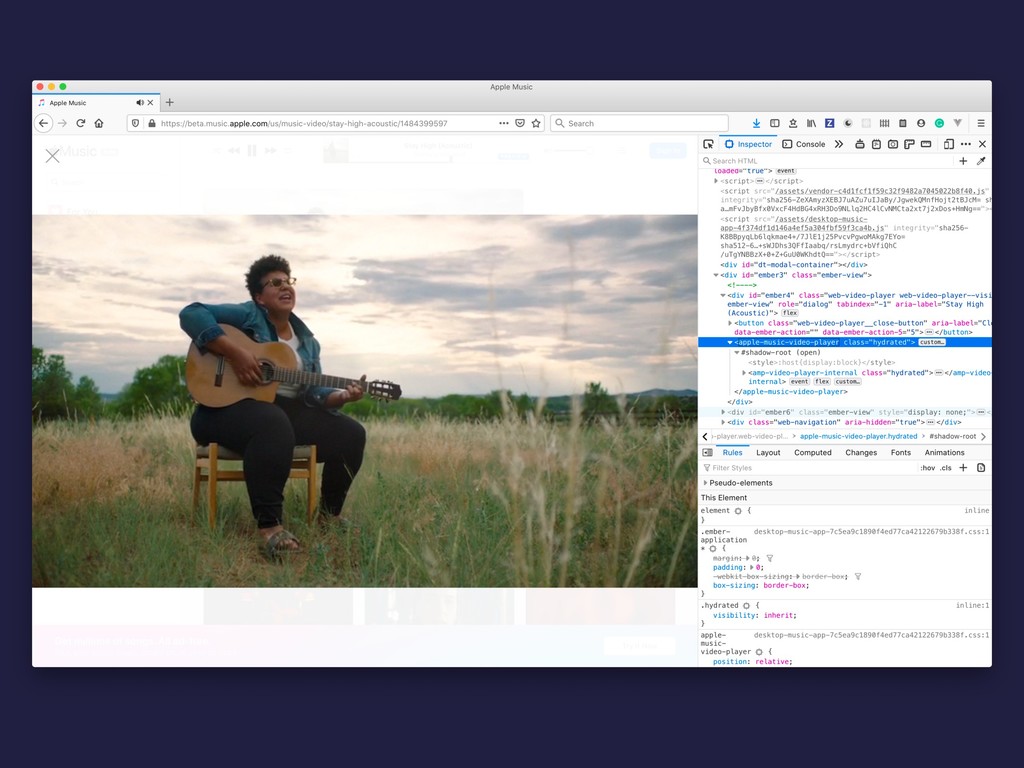Open the Firefox downloads arrow
This screenshot has height=768, width=1024.
point(756,123)
